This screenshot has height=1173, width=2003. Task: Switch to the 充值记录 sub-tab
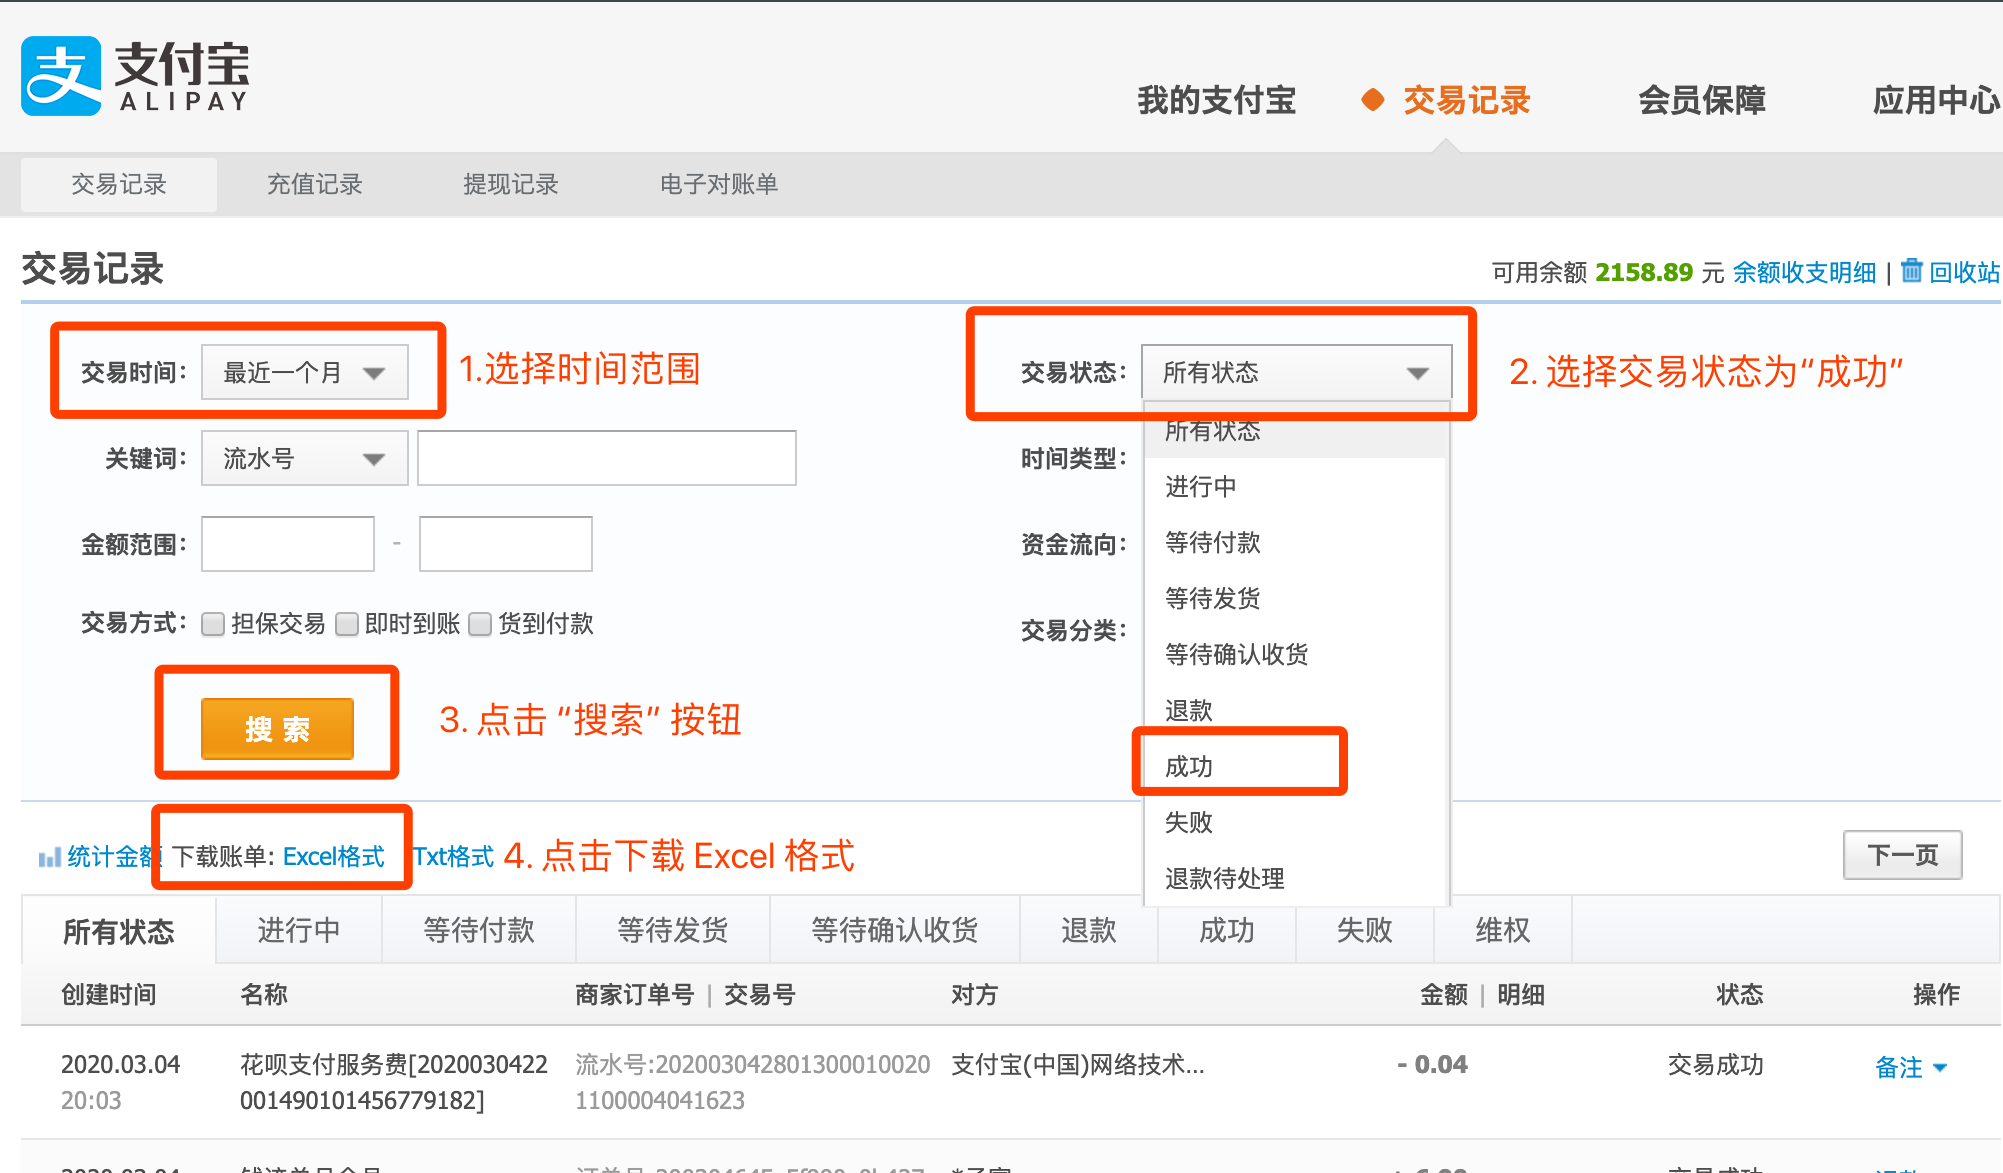pyautogui.click(x=314, y=184)
